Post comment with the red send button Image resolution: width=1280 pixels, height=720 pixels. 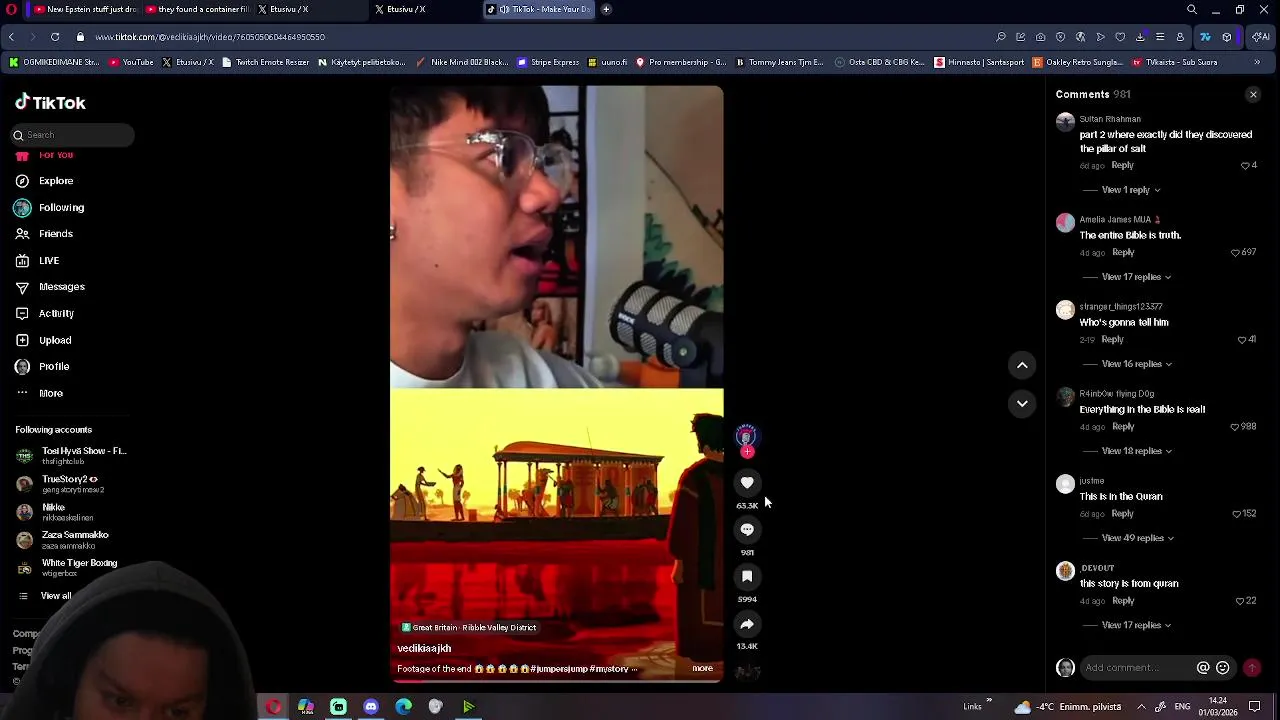click(1251, 668)
